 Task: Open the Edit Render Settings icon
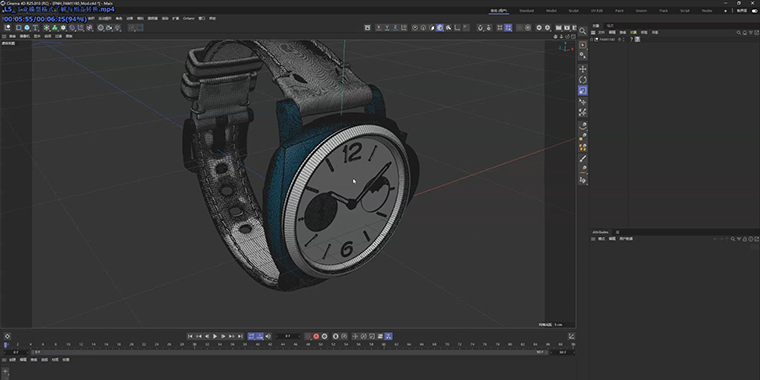(x=574, y=28)
